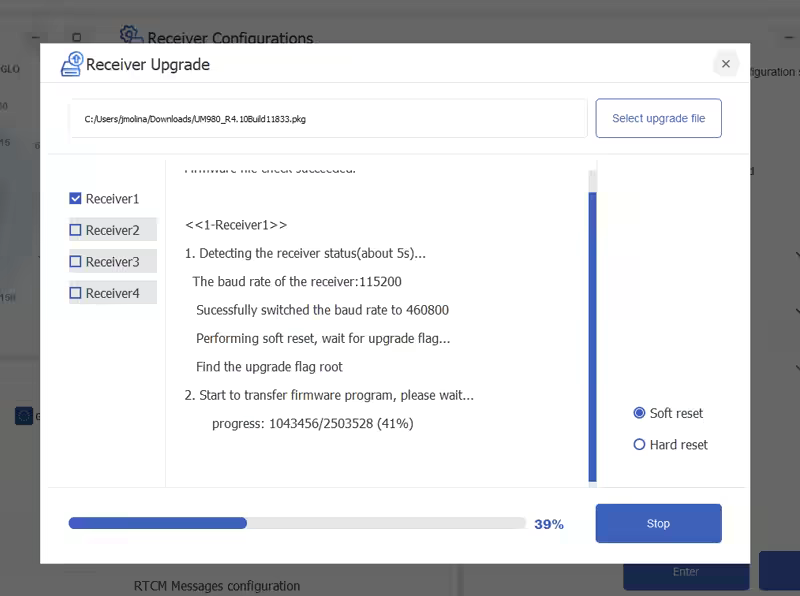Screen dimensions: 800x596
Task: Click the RTCM Messages configuration heading
Action: click(217, 586)
